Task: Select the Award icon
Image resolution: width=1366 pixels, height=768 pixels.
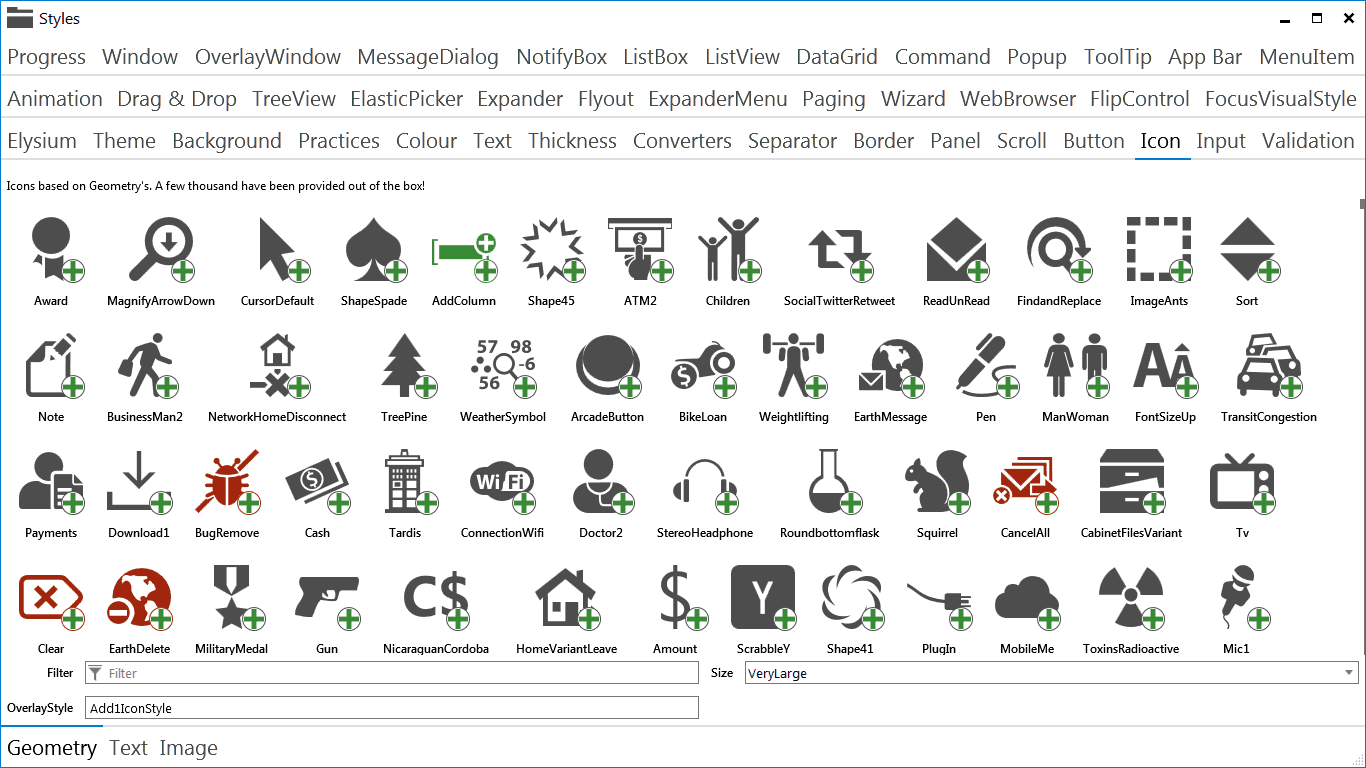Action: [52, 250]
